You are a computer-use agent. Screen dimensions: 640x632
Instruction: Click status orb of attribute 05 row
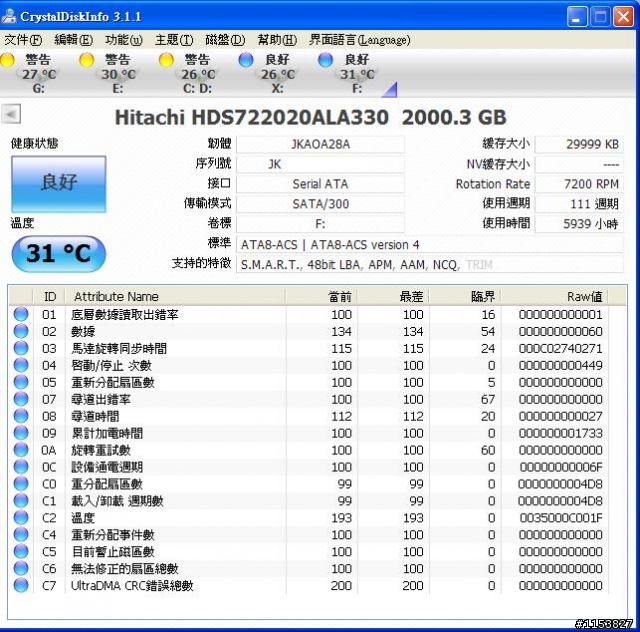coord(21,382)
